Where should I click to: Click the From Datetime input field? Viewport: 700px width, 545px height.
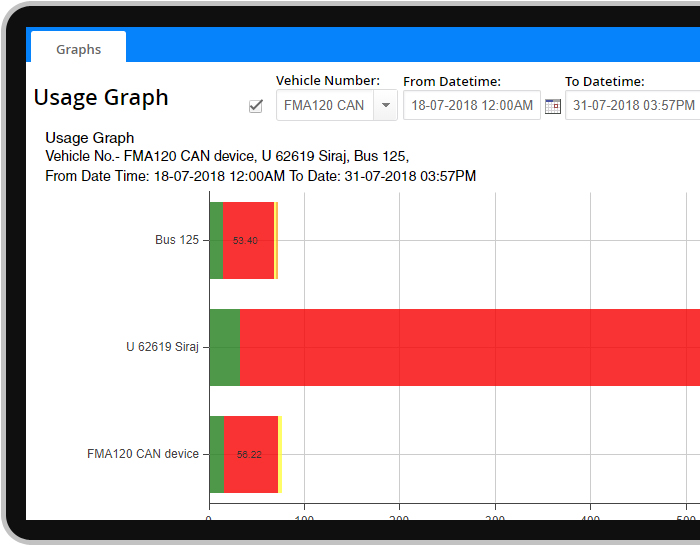tap(471, 105)
